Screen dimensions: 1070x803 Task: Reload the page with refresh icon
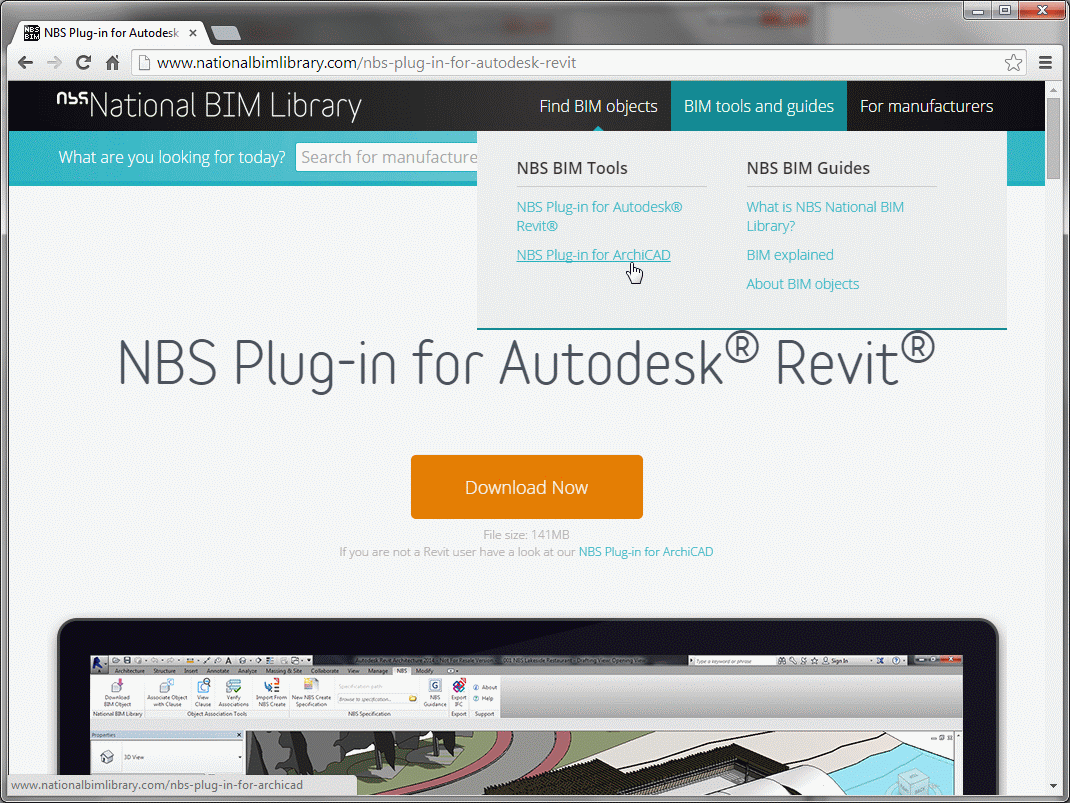click(83, 63)
